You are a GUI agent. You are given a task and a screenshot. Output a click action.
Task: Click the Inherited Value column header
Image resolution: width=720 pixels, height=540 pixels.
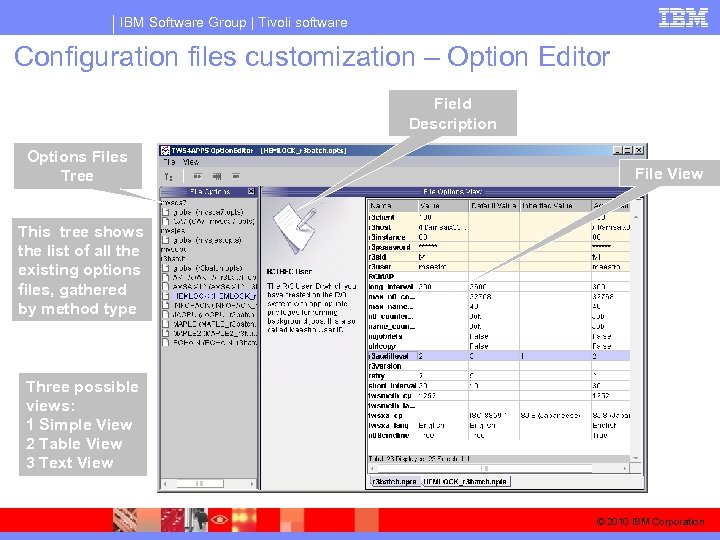tap(555, 206)
